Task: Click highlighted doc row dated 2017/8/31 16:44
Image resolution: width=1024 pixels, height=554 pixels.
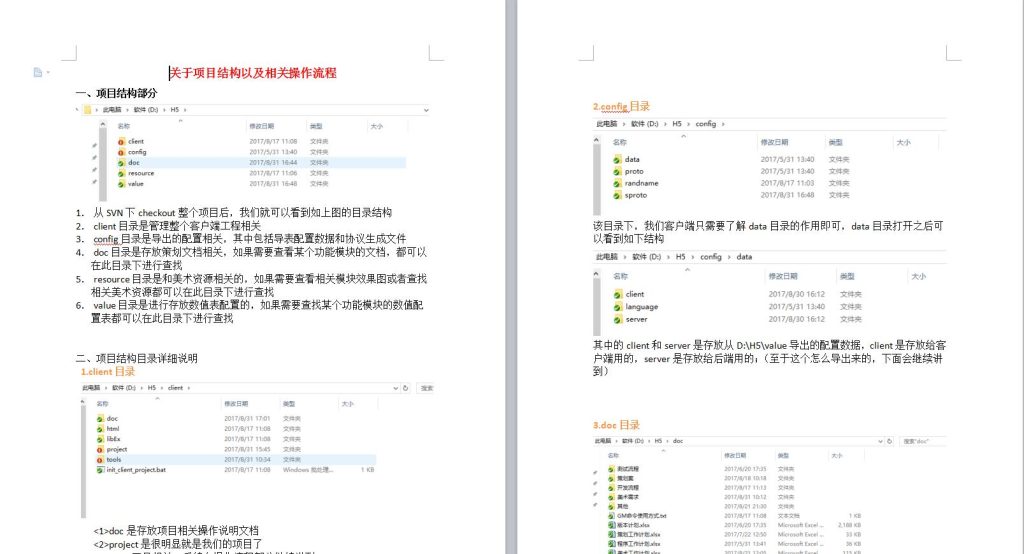Action: pyautogui.click(x=261, y=163)
